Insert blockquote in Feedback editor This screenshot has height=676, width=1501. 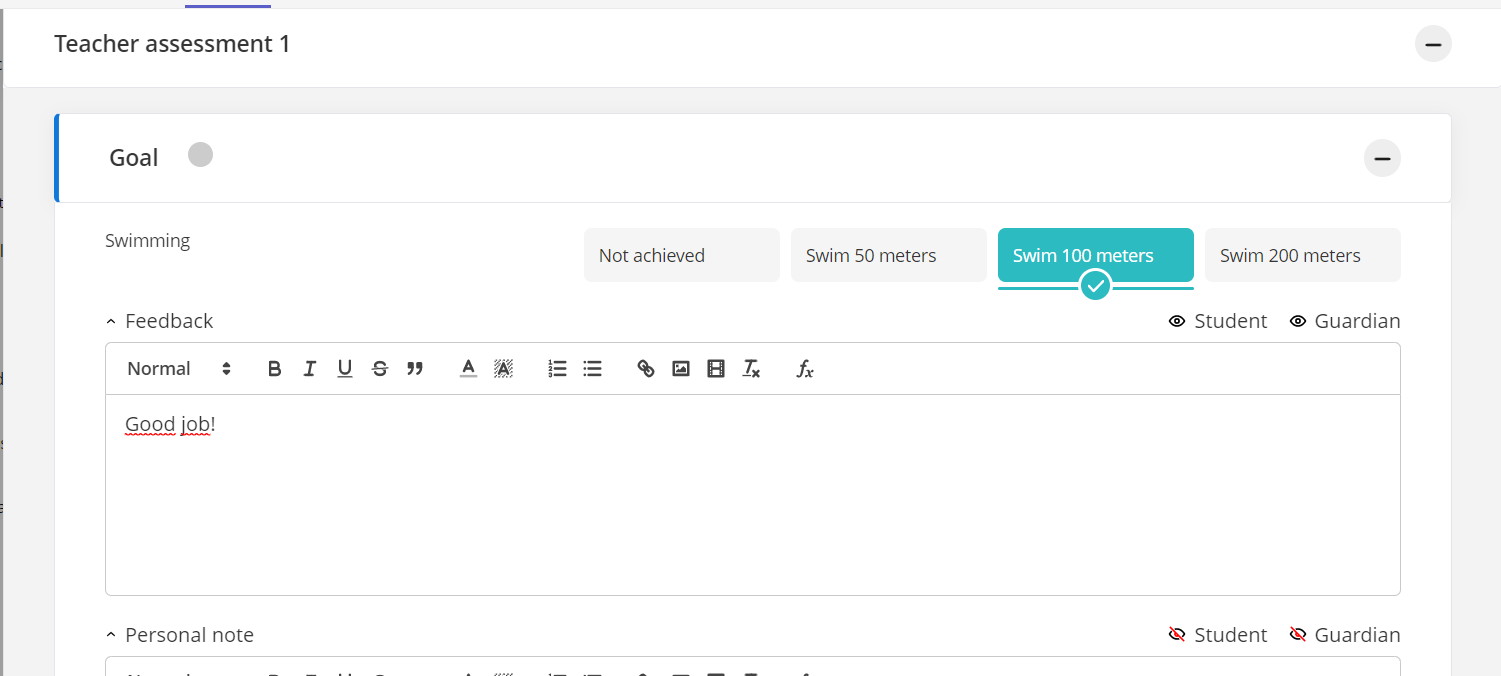click(415, 369)
